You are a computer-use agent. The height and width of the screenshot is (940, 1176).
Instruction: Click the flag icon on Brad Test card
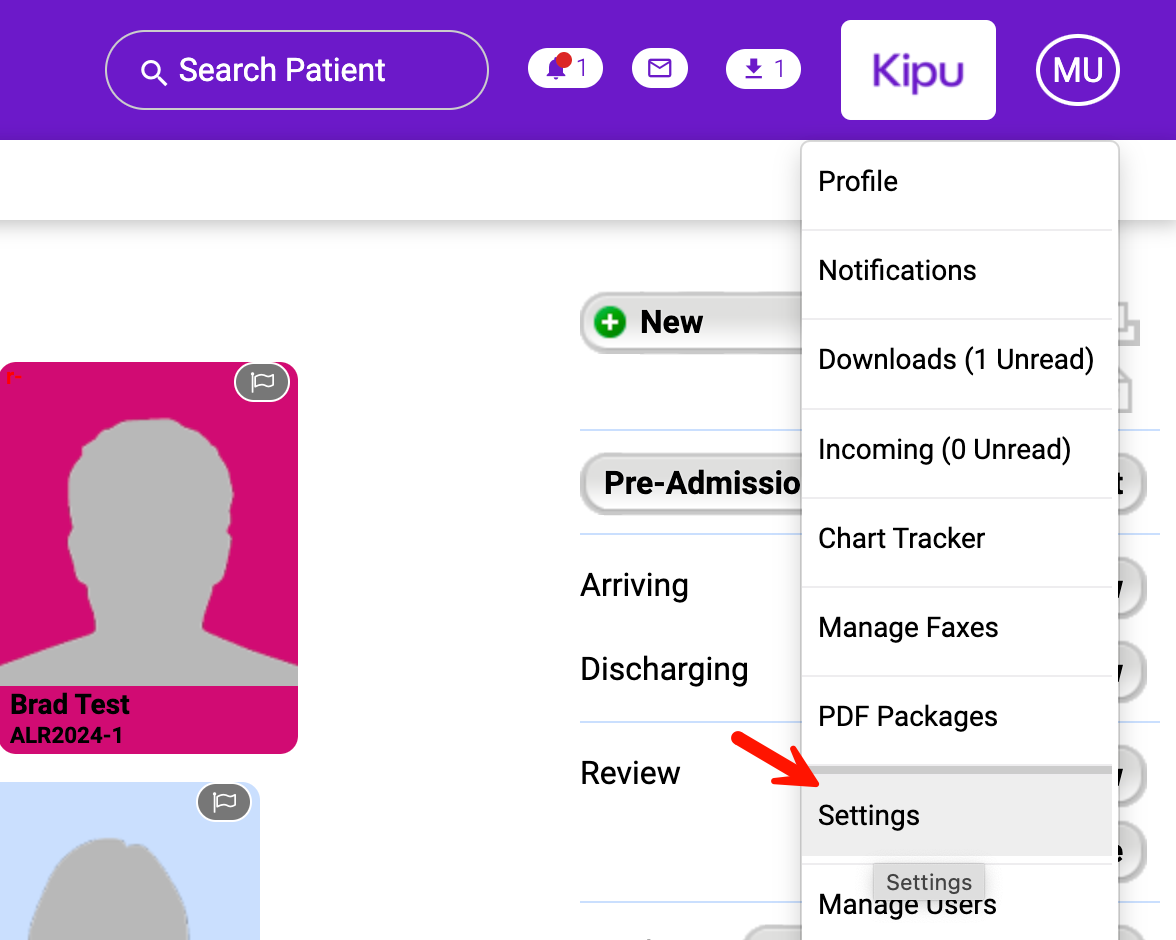pos(262,382)
